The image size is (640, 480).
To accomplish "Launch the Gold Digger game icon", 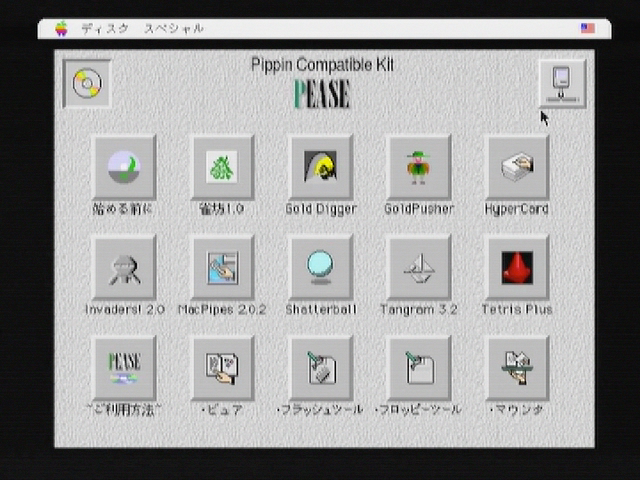I will coord(321,167).
